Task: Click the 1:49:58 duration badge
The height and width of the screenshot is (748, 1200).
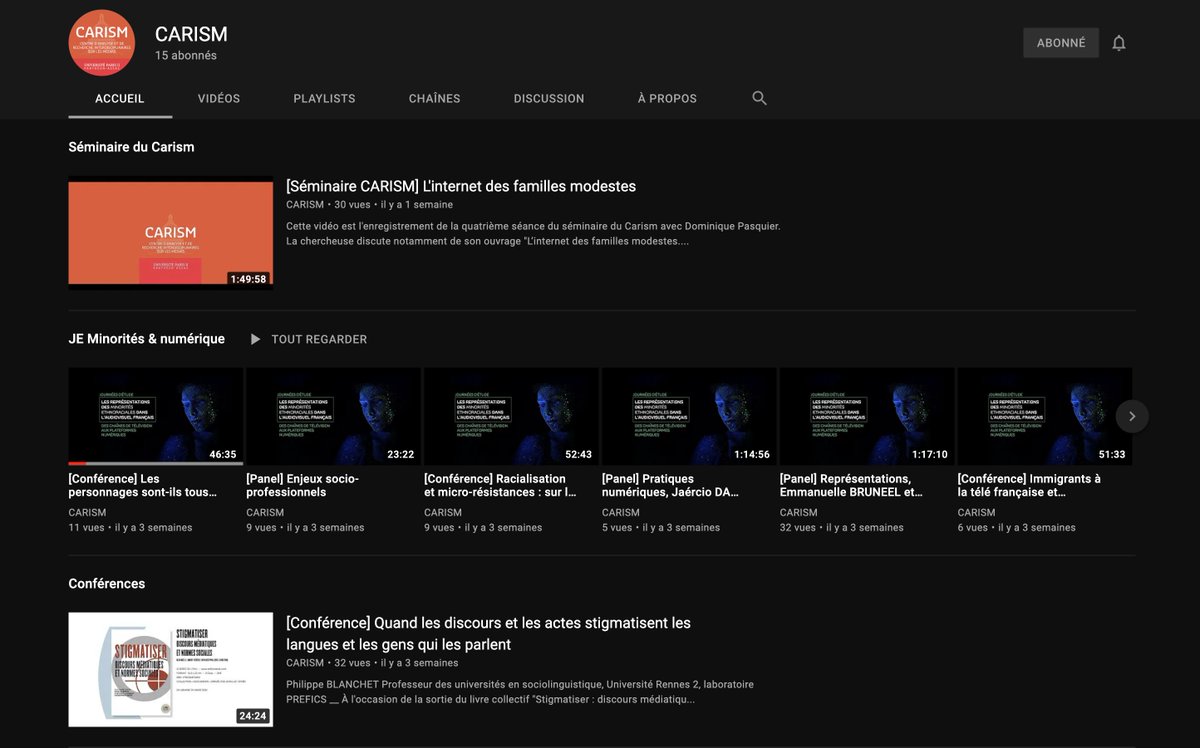Action: pos(248,279)
